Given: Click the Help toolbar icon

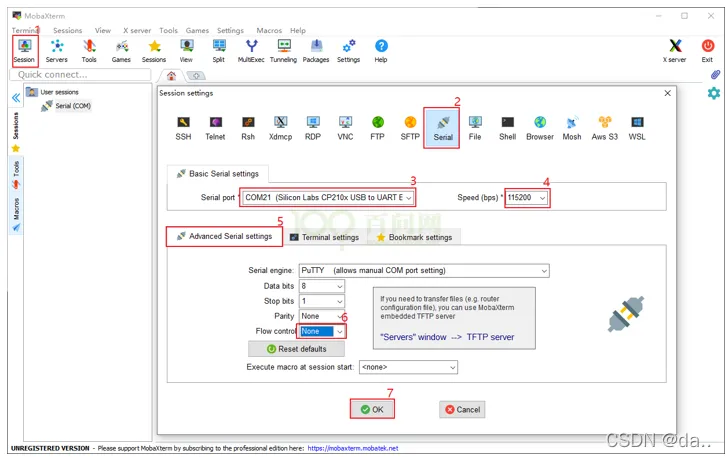Looking at the screenshot, I should (x=381, y=50).
